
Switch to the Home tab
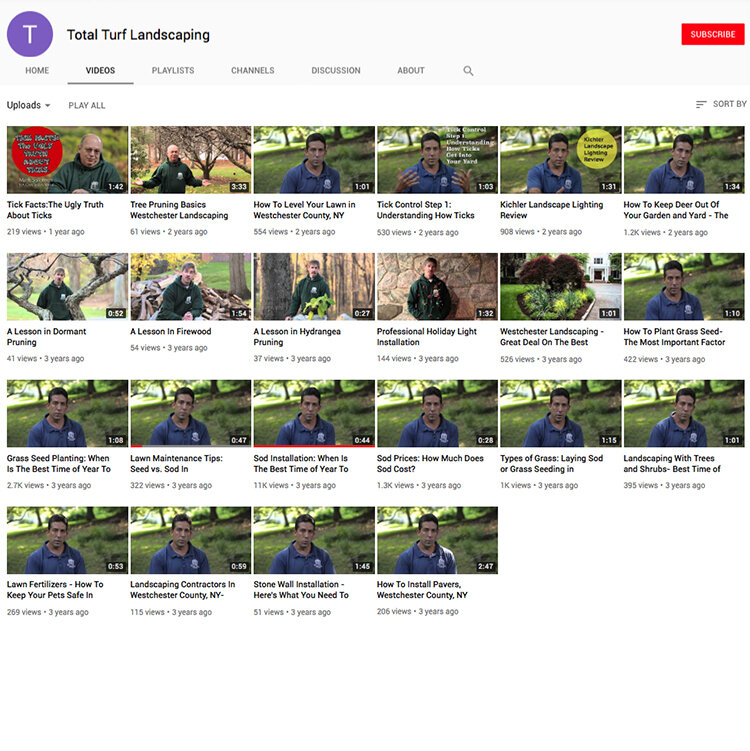pos(37,70)
